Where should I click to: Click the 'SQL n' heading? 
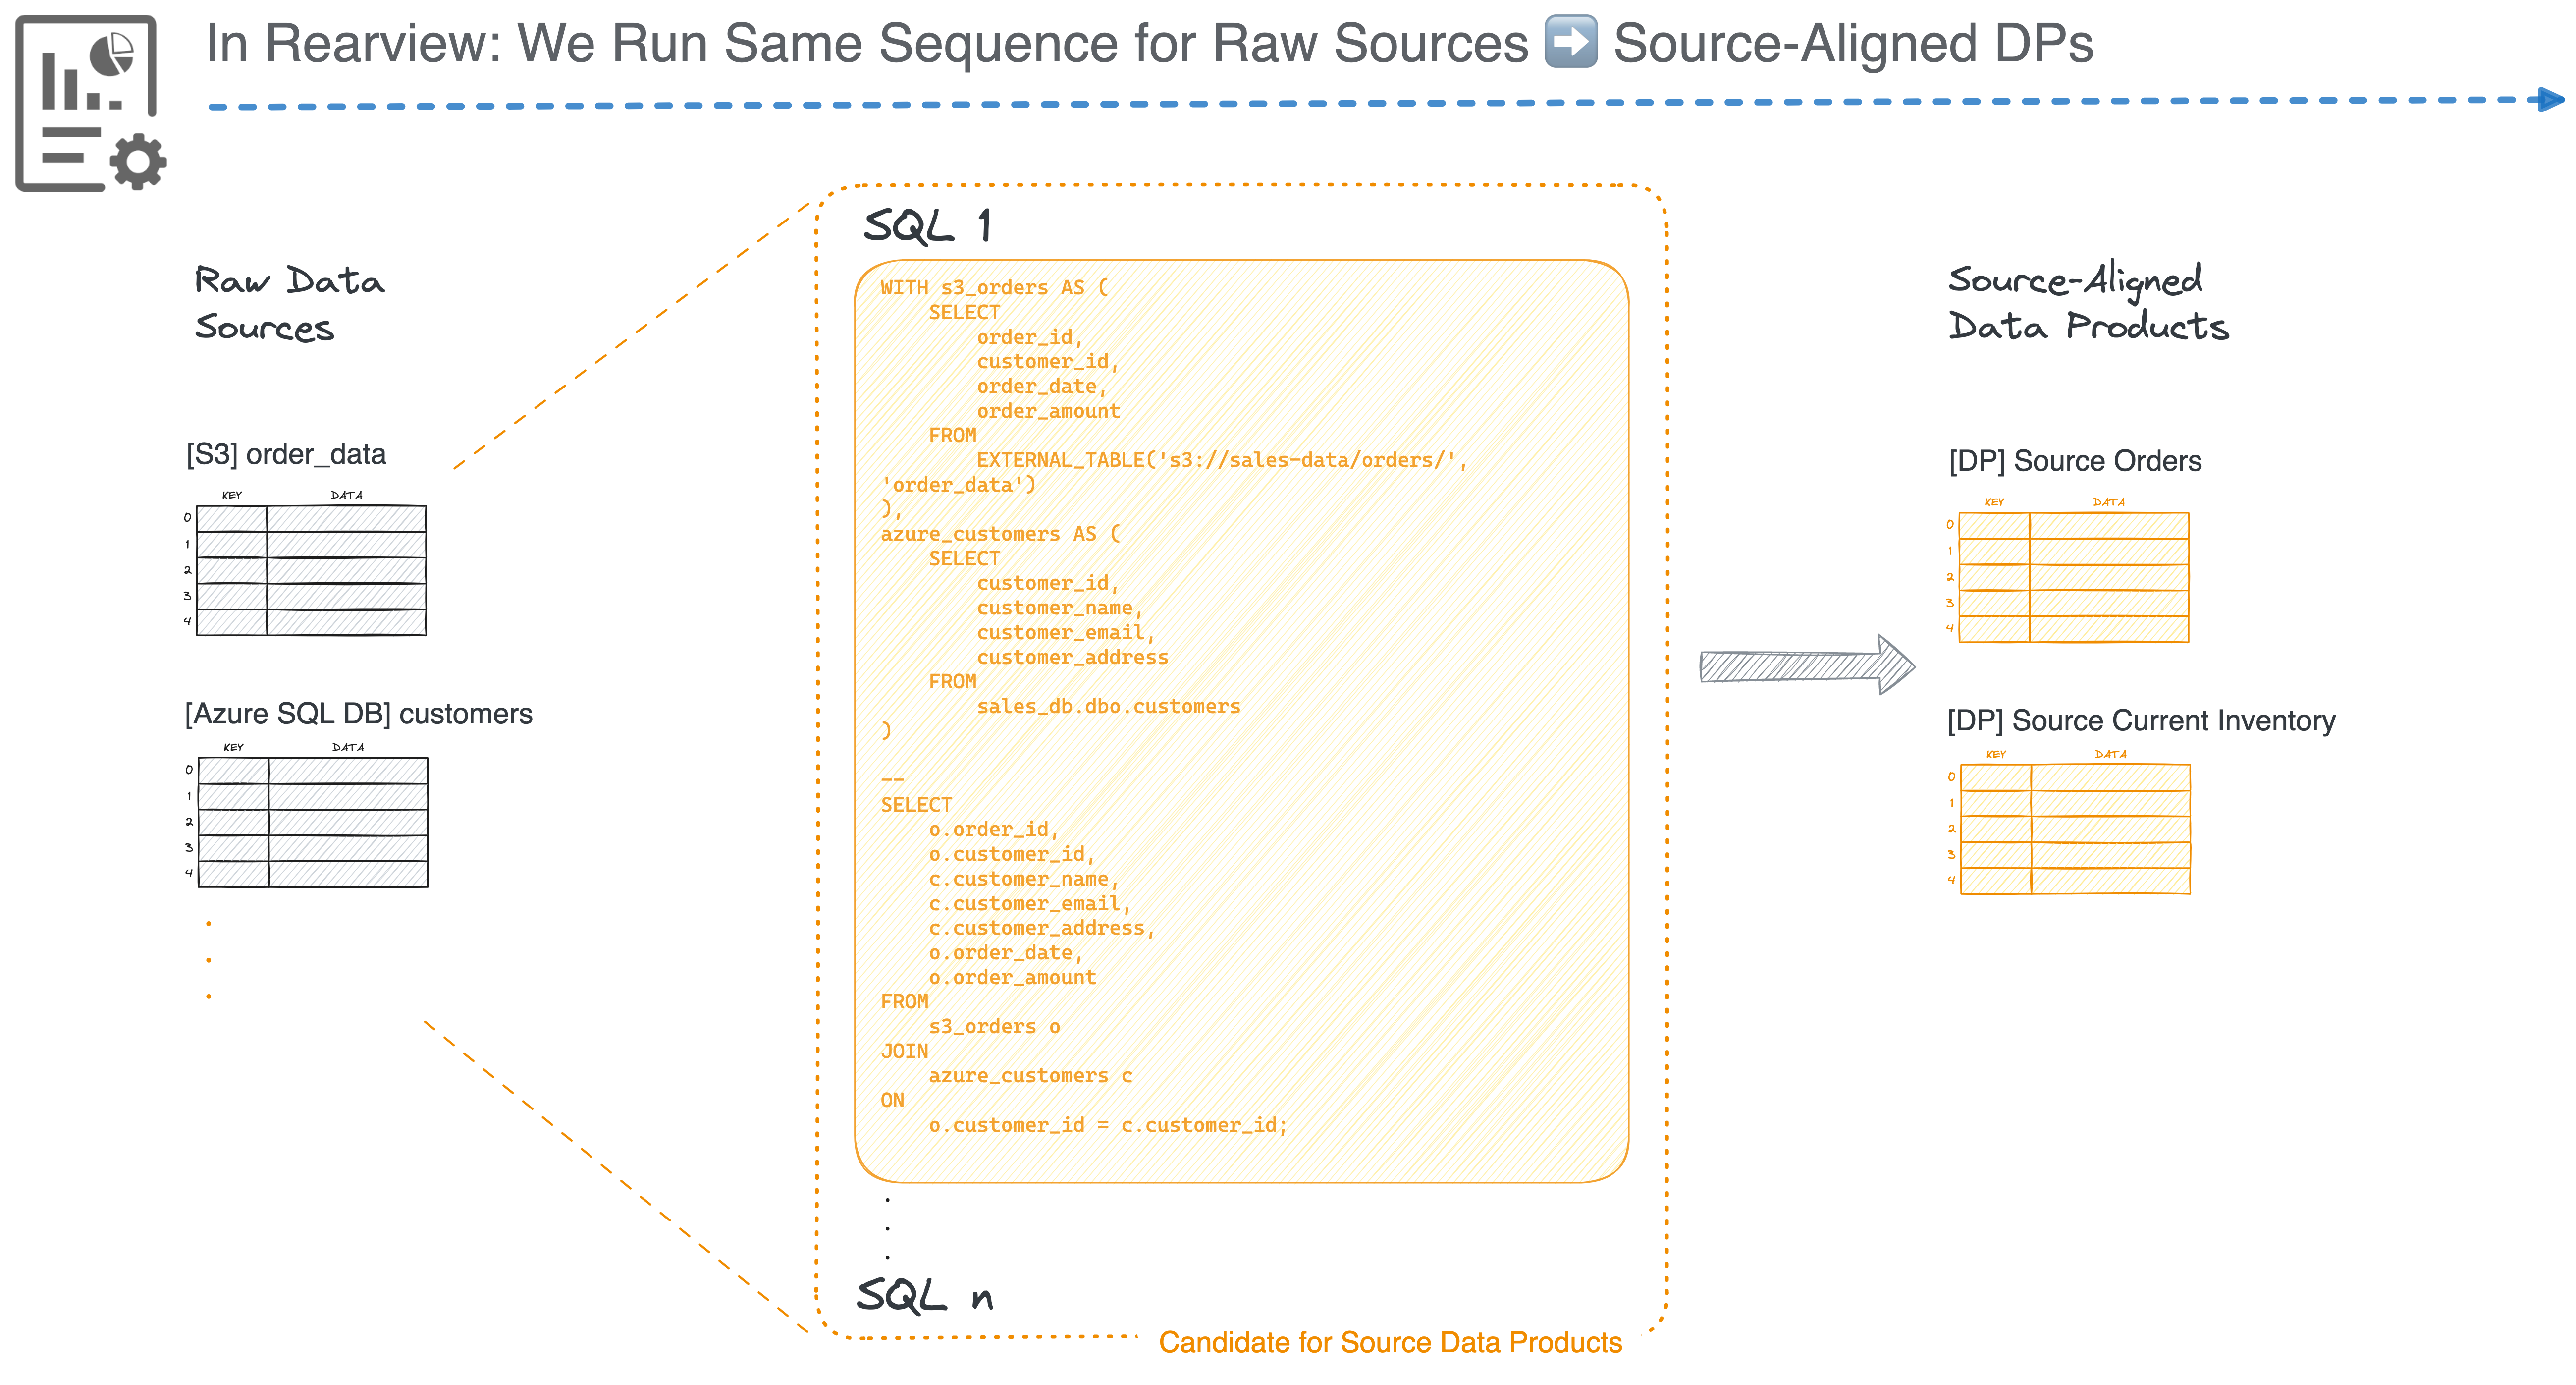click(925, 1295)
